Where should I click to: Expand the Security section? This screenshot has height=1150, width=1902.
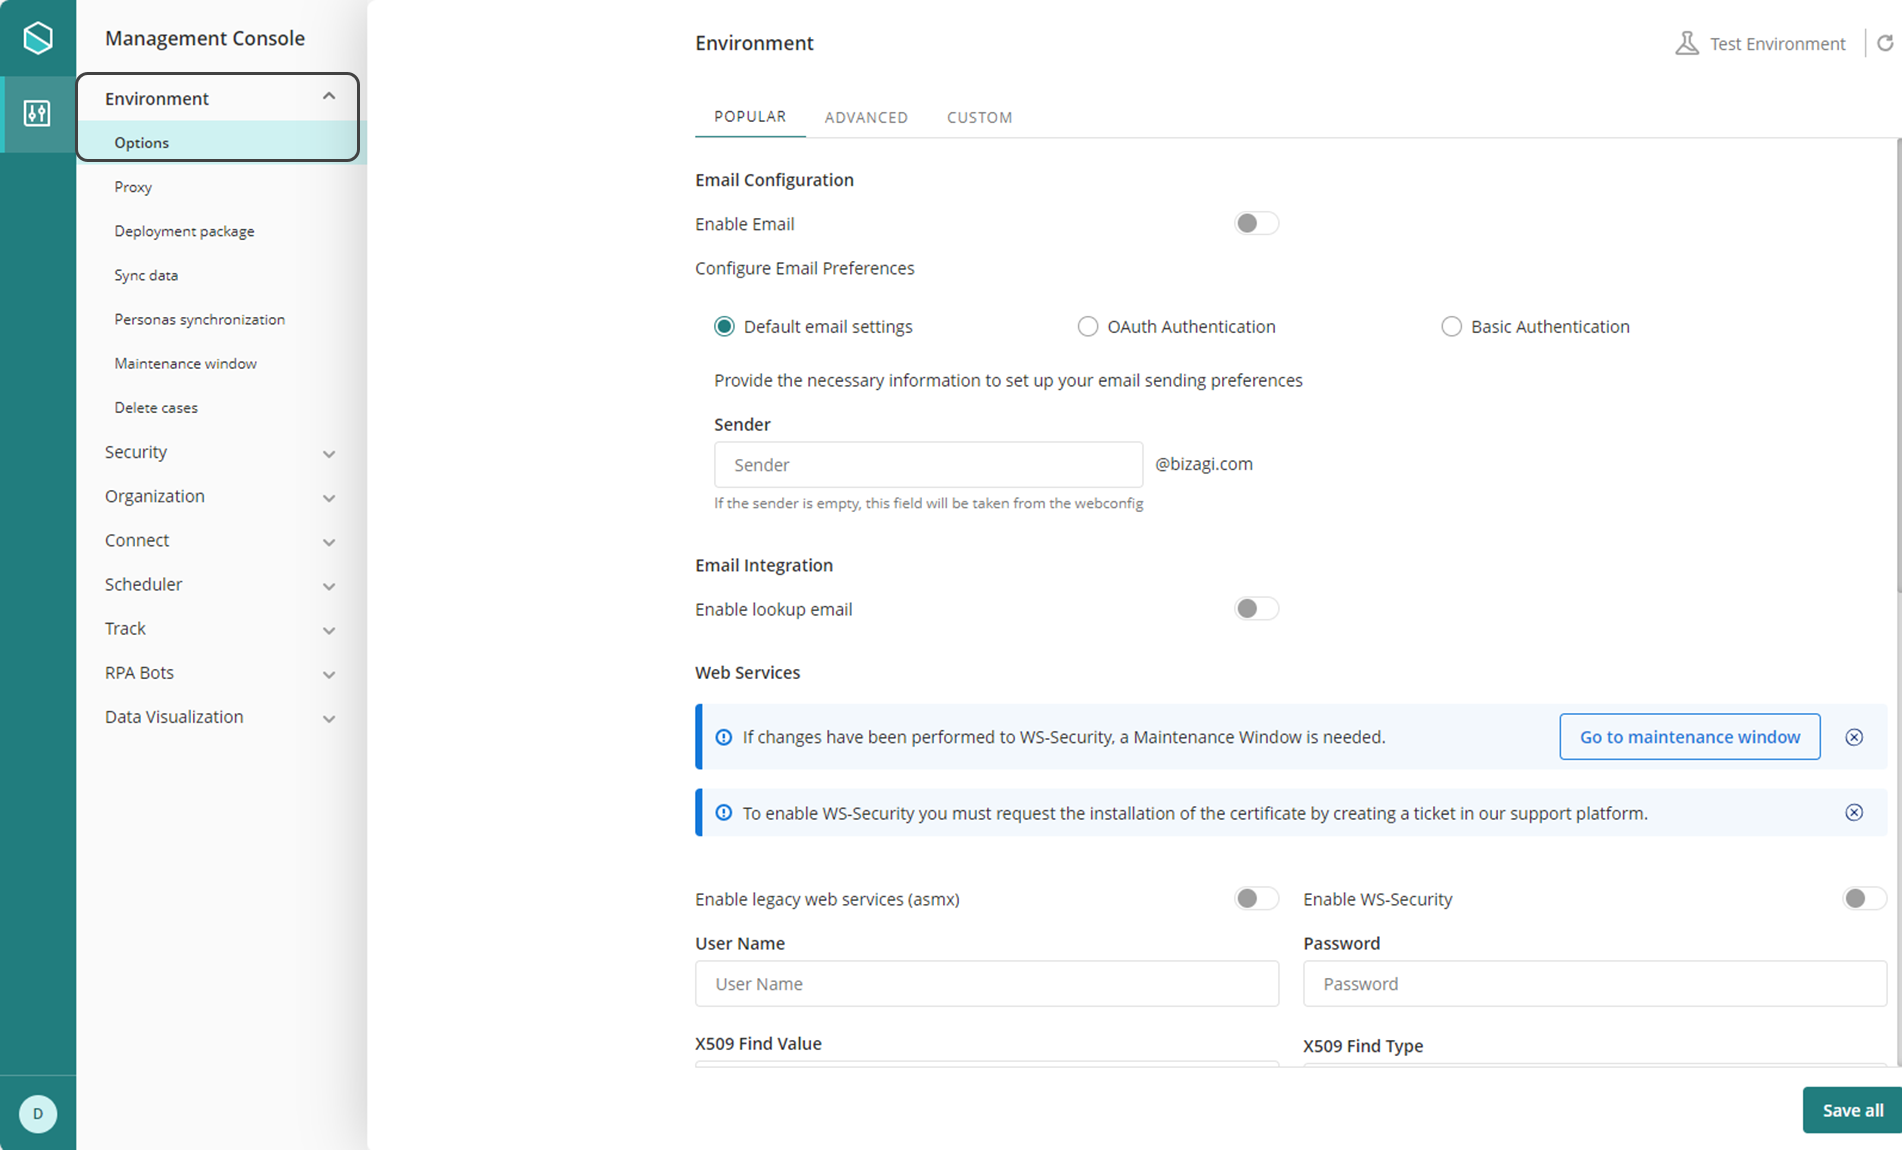220,452
